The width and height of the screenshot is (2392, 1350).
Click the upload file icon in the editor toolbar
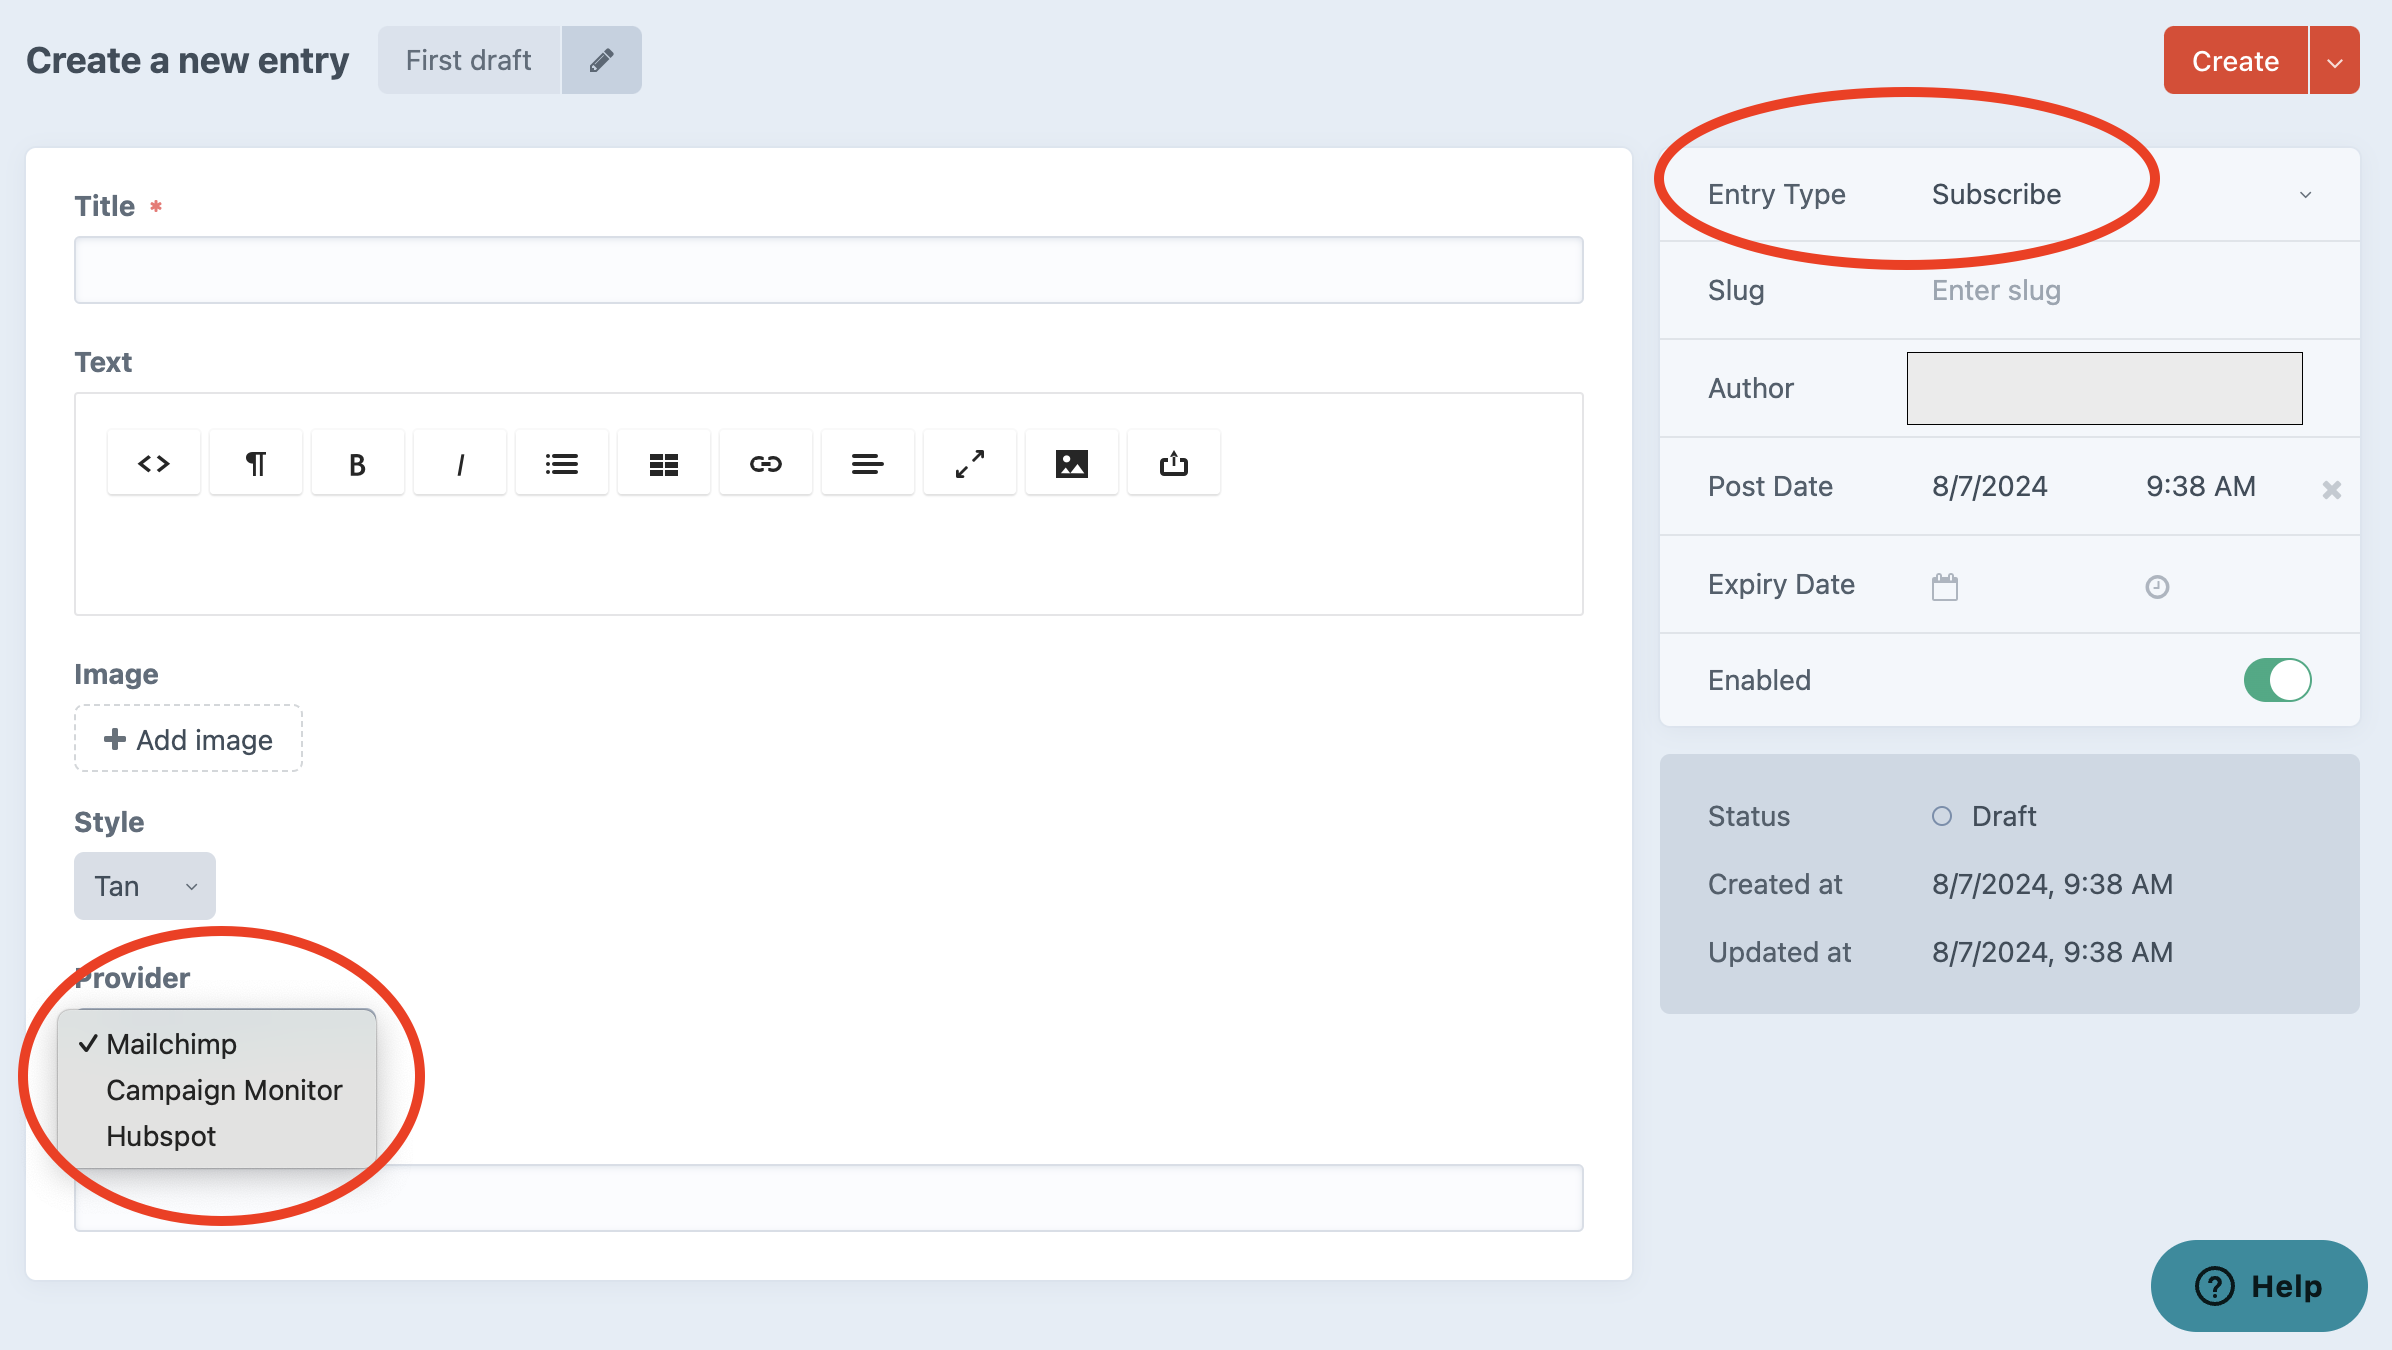[x=1174, y=463]
